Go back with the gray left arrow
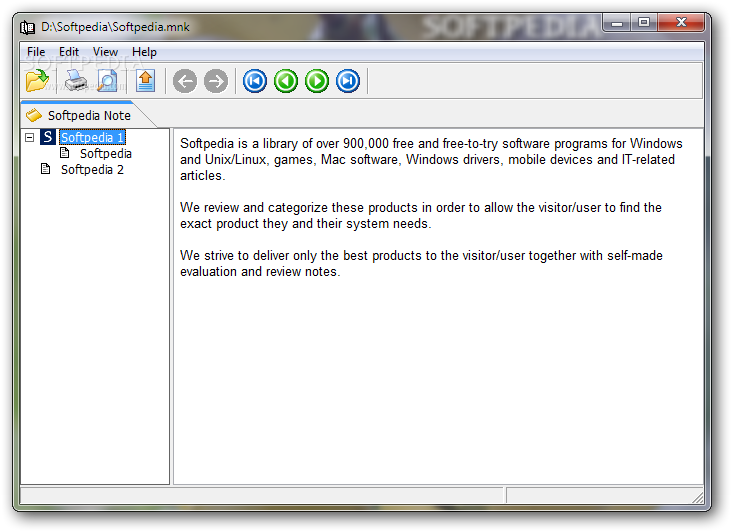The image size is (732, 532). coord(185,81)
